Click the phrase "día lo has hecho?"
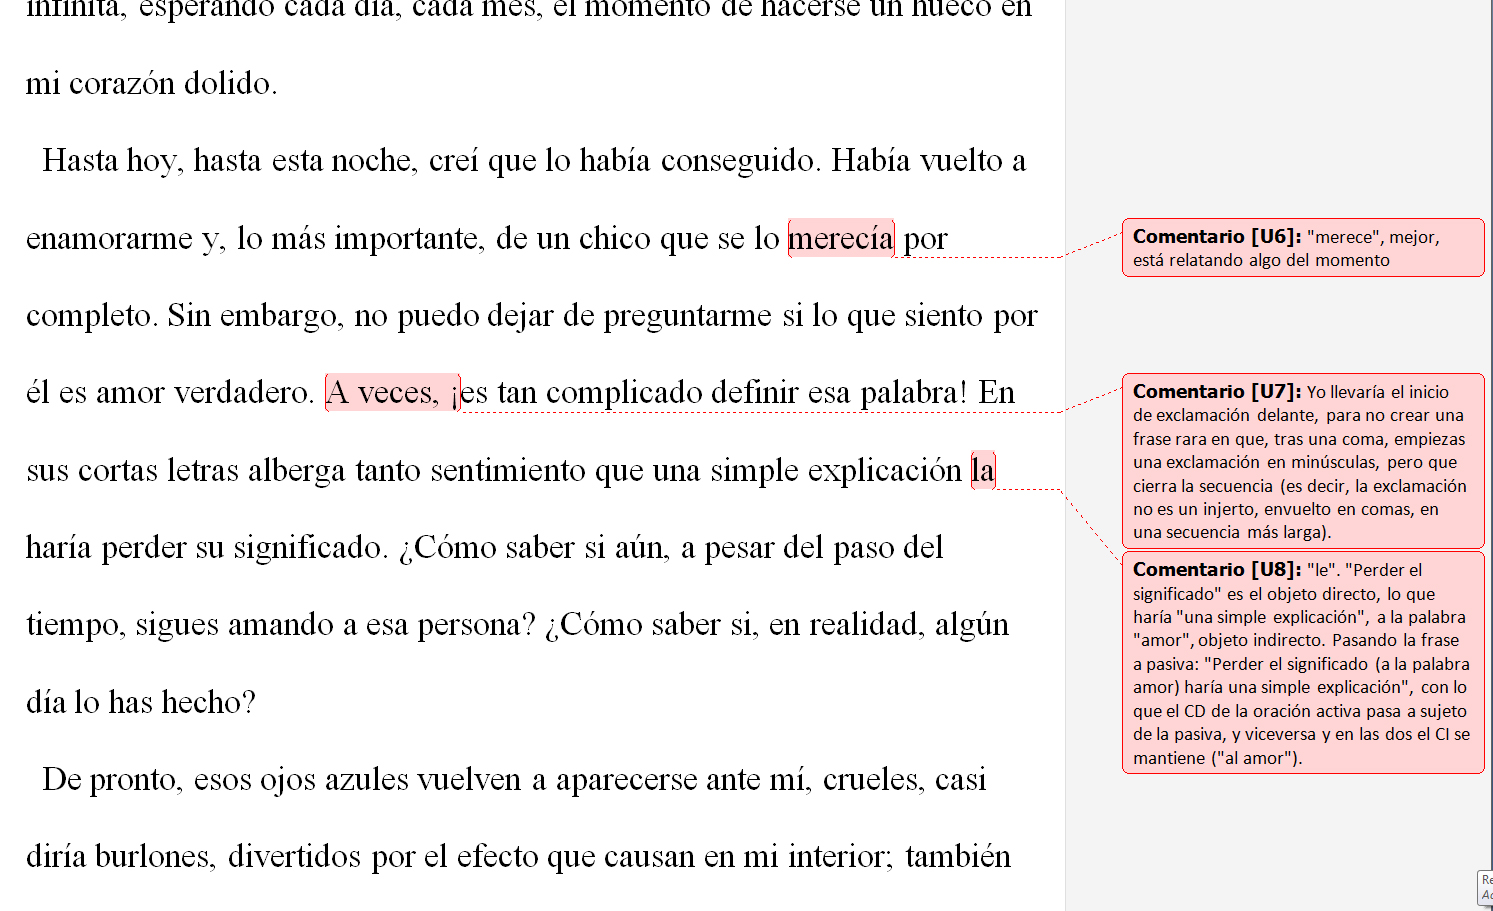 click(141, 702)
